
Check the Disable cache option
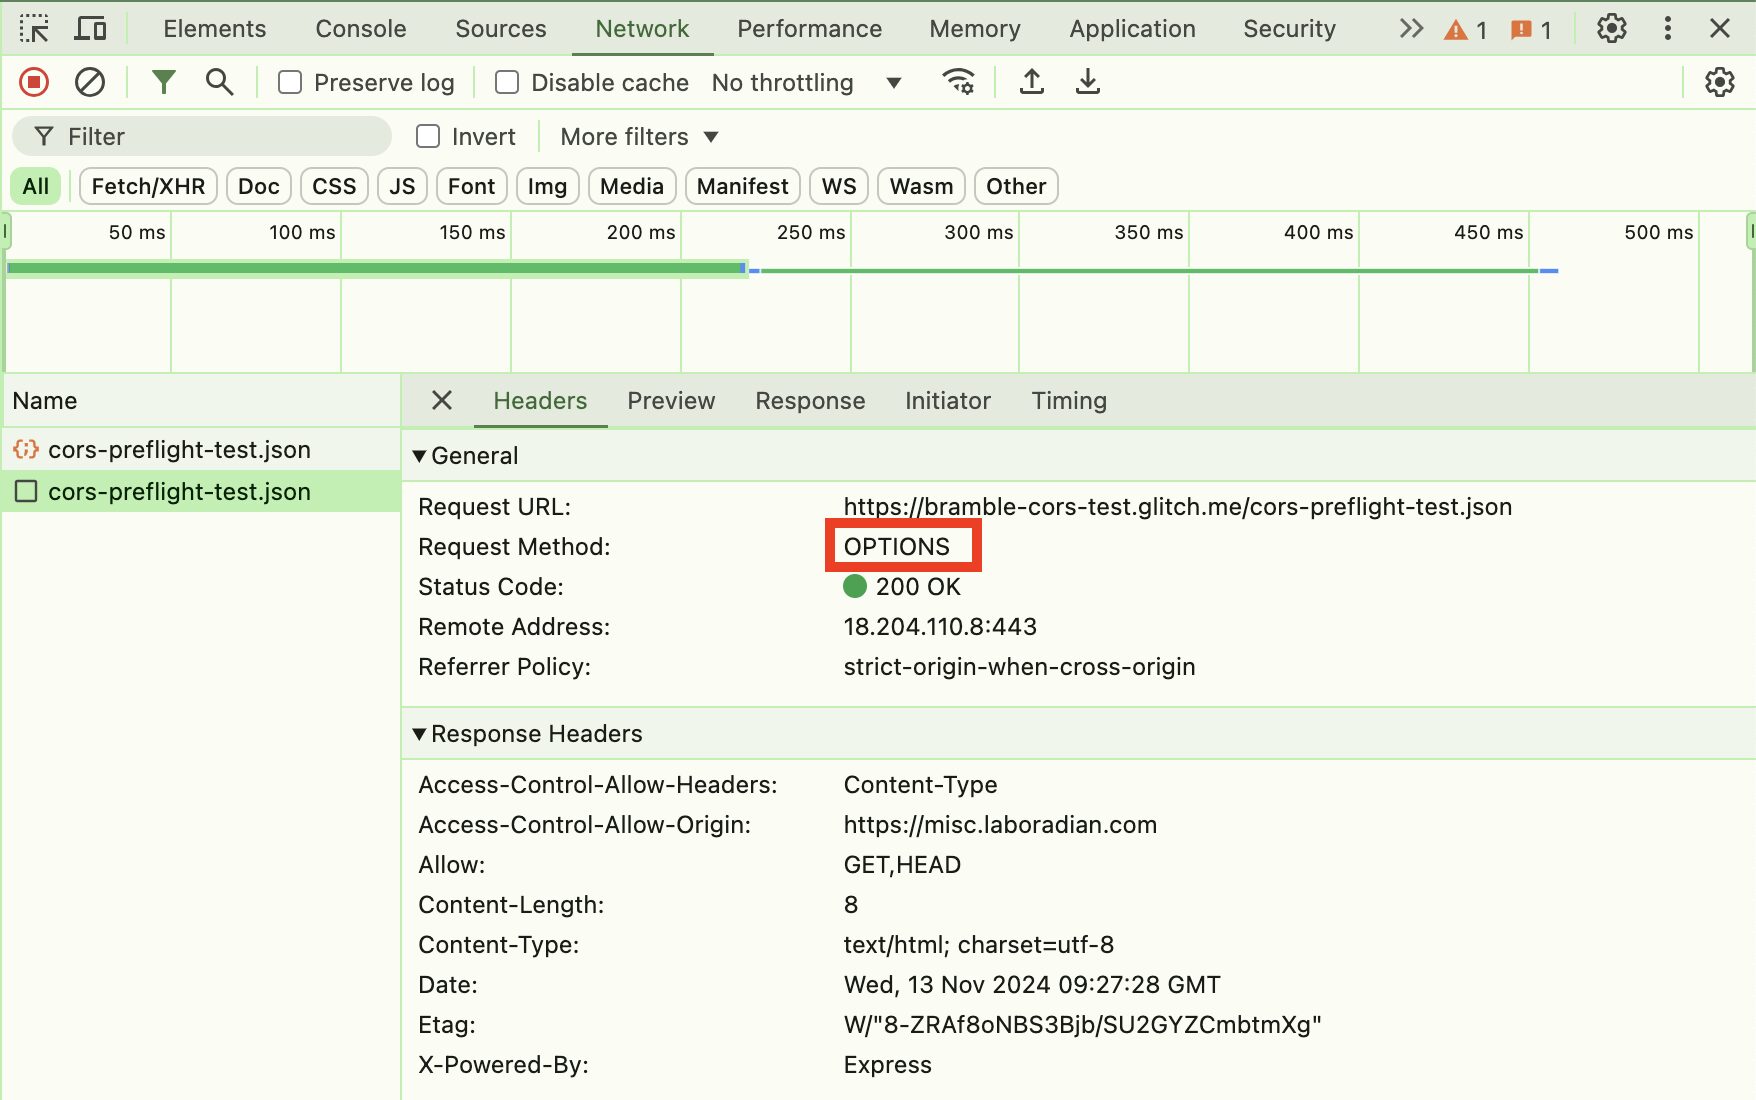[x=507, y=82]
